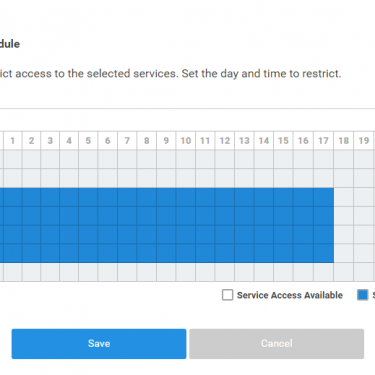Screen dimensions: 375x375
Task: Toggle first-row cell under hour 5
Action: [x=88, y=159]
